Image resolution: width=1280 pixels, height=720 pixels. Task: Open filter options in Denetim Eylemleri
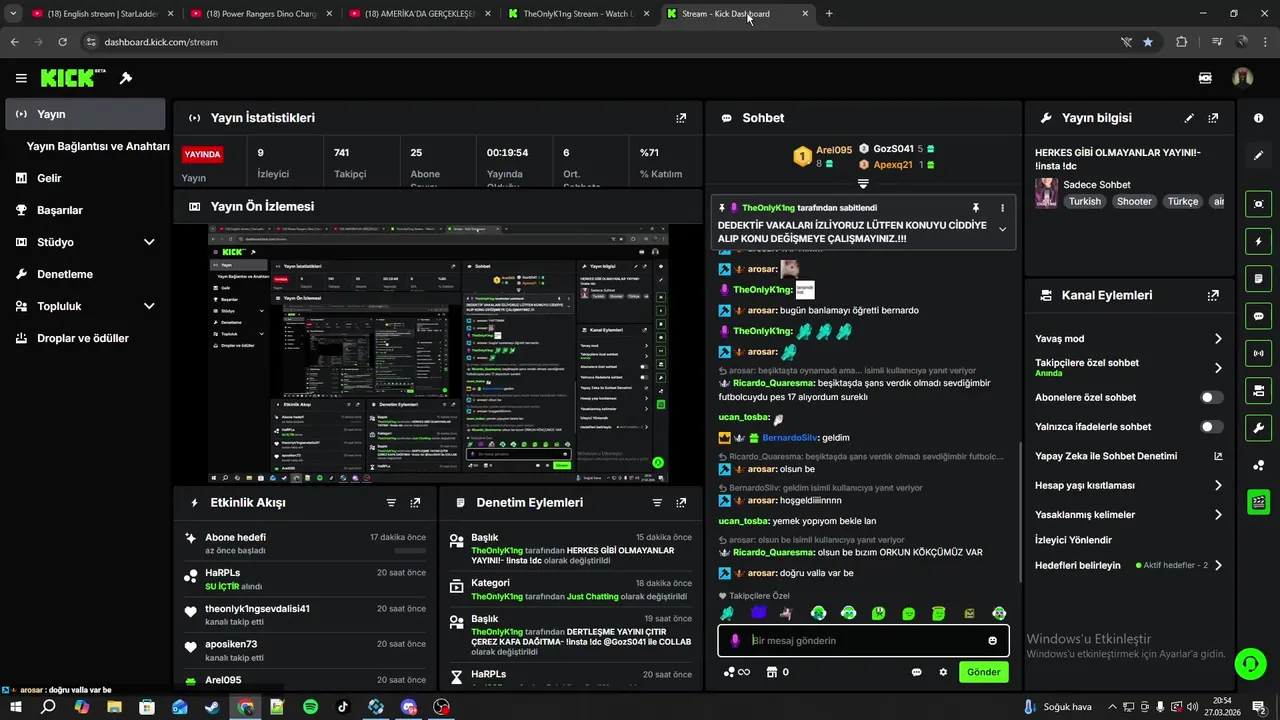657,503
